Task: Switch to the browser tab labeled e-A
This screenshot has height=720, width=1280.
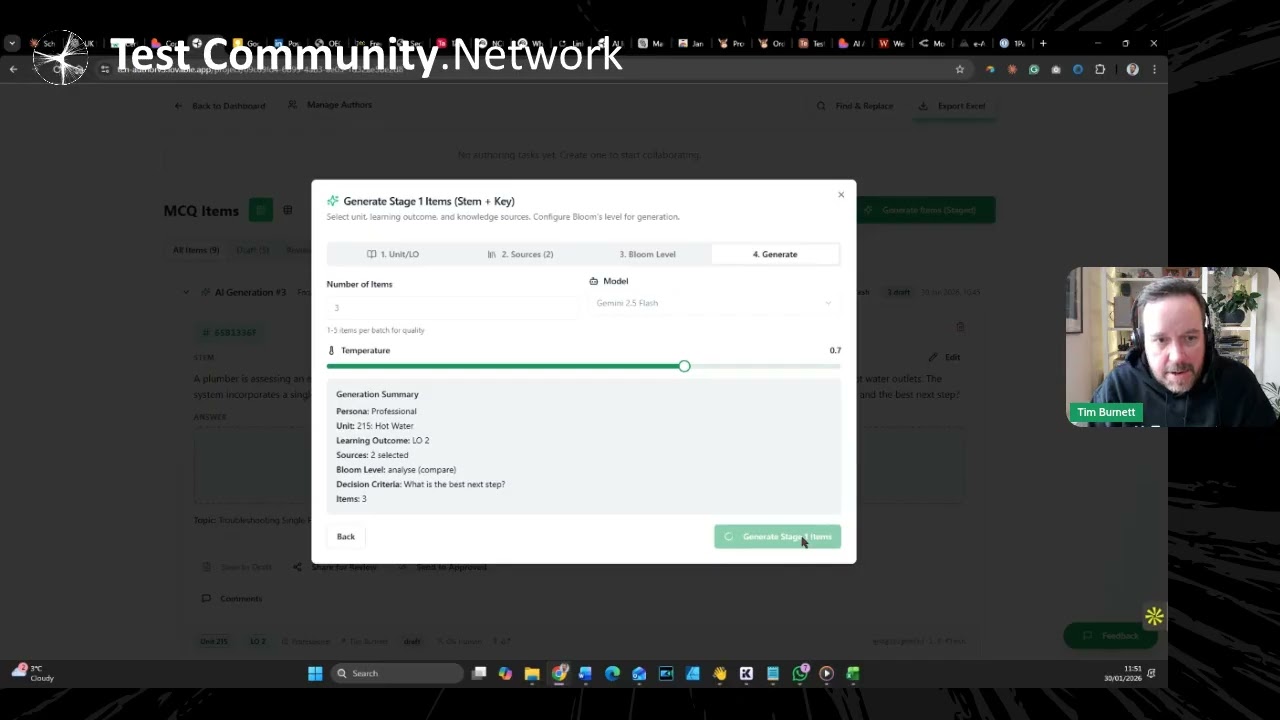Action: click(x=971, y=44)
